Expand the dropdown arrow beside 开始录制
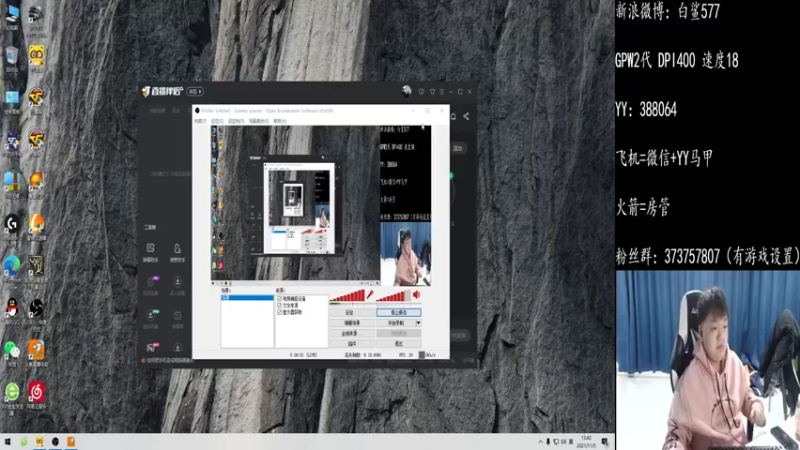This screenshot has height=450, width=800. (418, 323)
